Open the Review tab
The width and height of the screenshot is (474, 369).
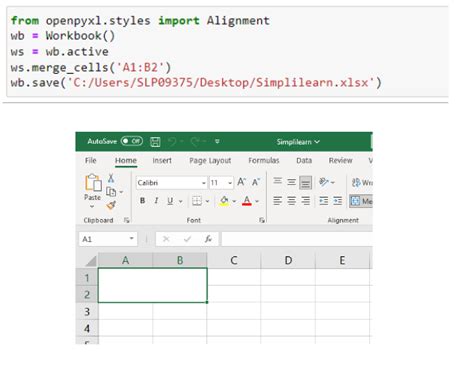pos(340,160)
